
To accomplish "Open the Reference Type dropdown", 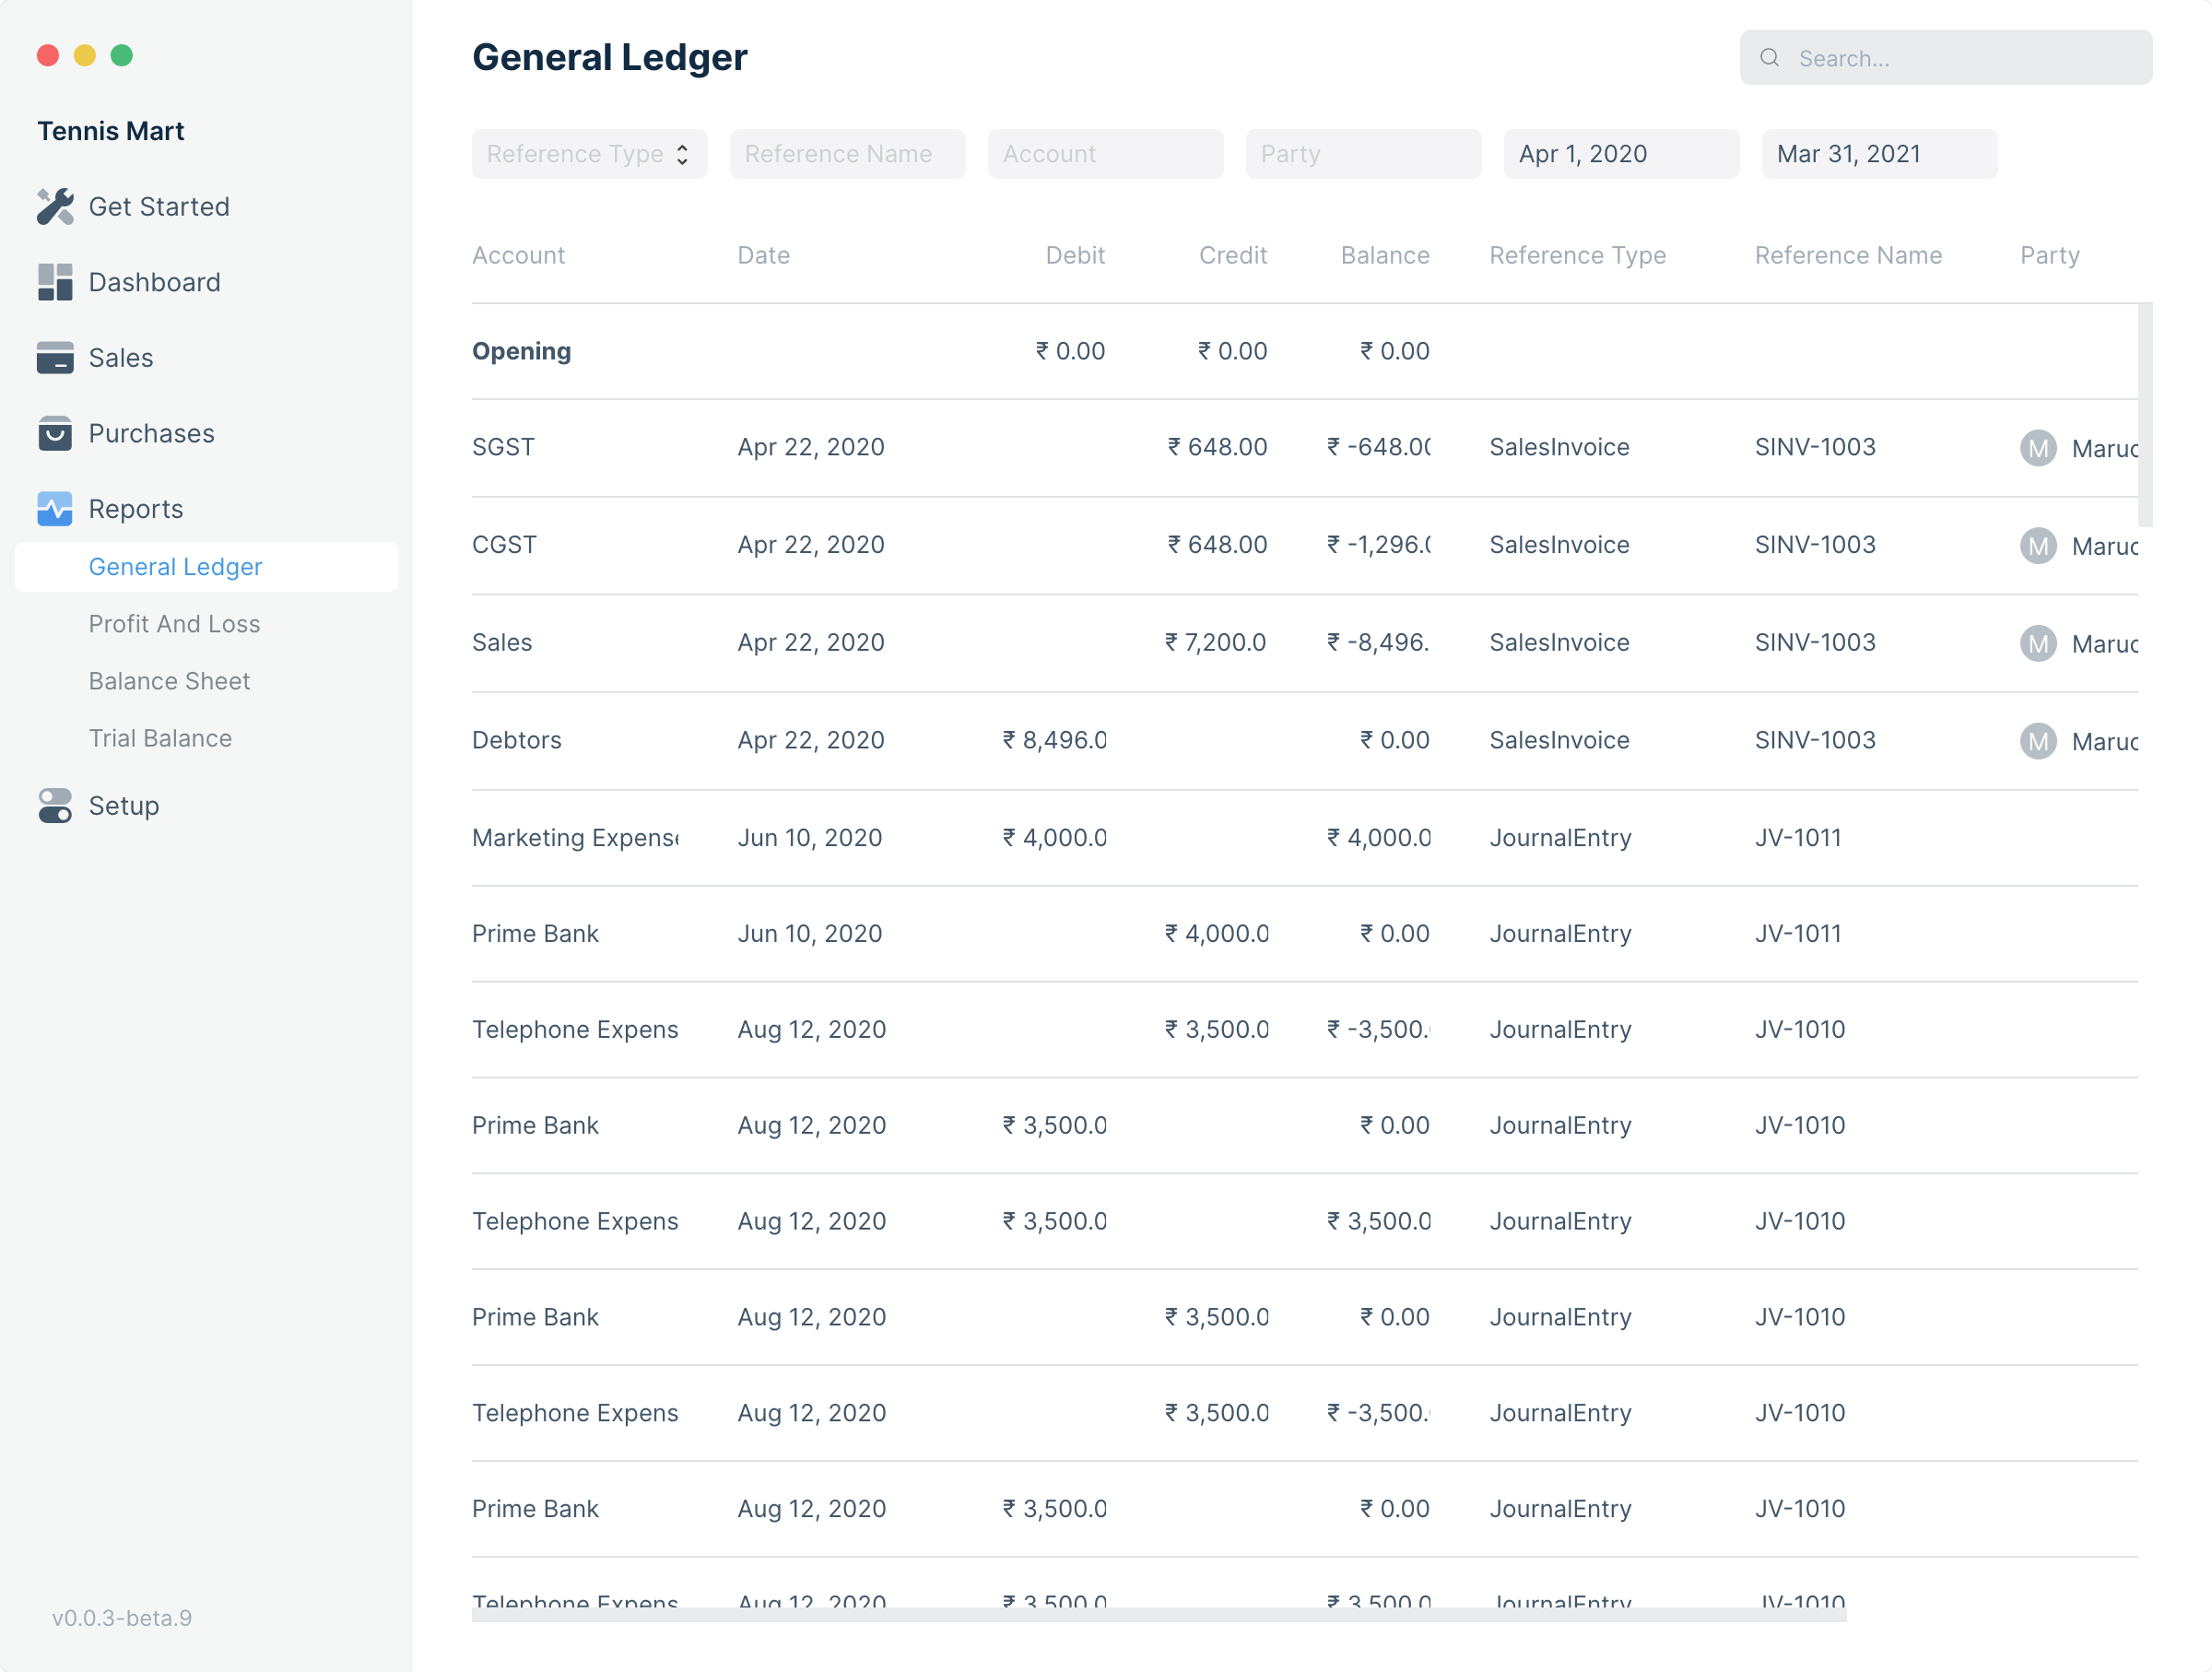I will (x=589, y=154).
